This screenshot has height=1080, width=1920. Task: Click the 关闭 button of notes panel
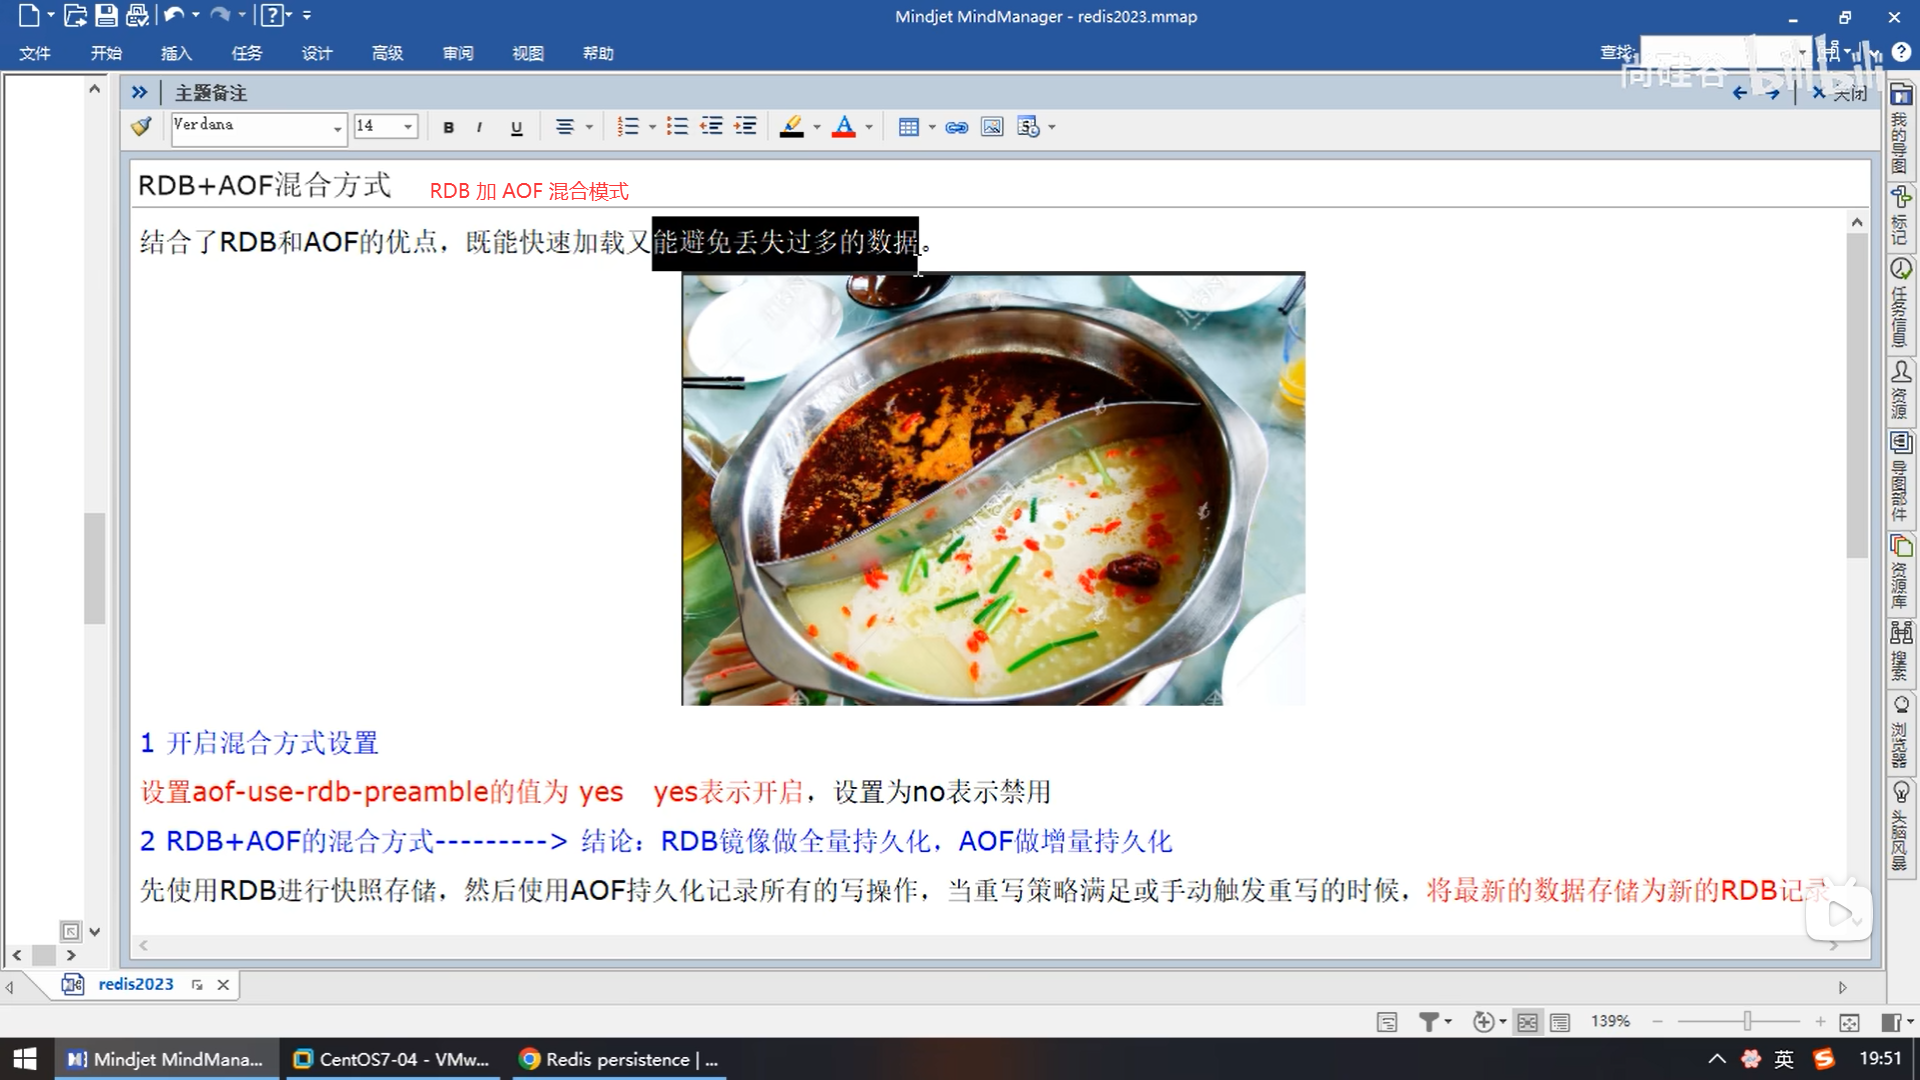click(x=1840, y=93)
